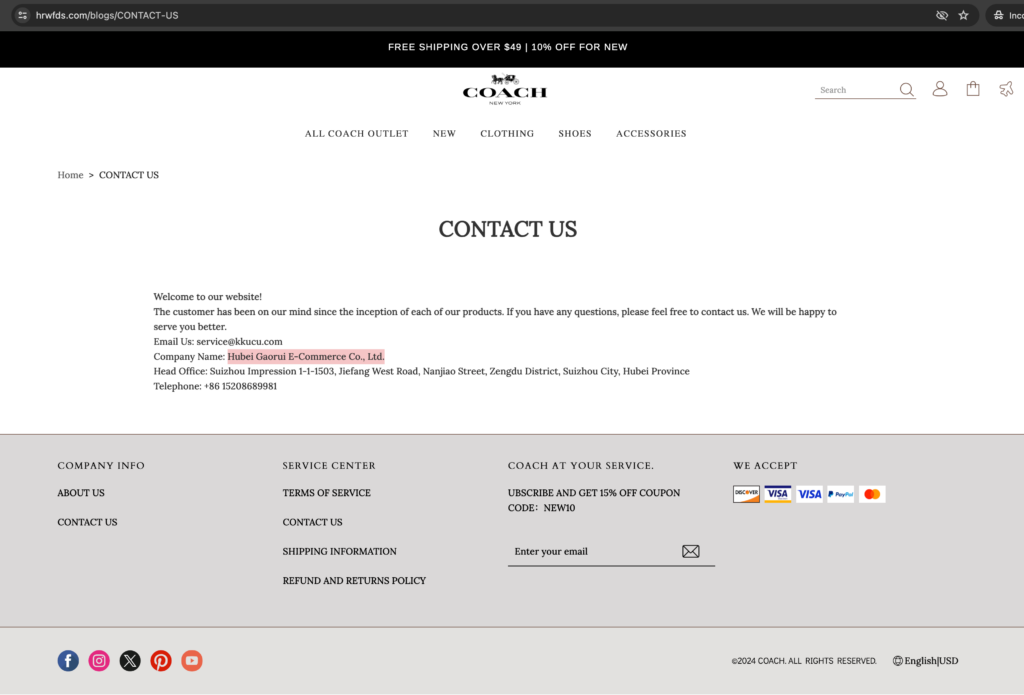Toggle content blocking via the eye icon
This screenshot has width=1024, height=695.
(941, 15)
